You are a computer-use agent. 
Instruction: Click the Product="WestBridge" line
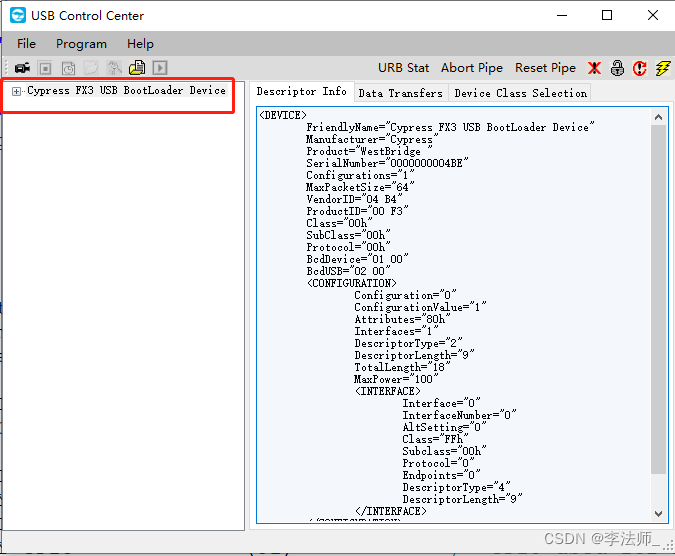tap(369, 151)
